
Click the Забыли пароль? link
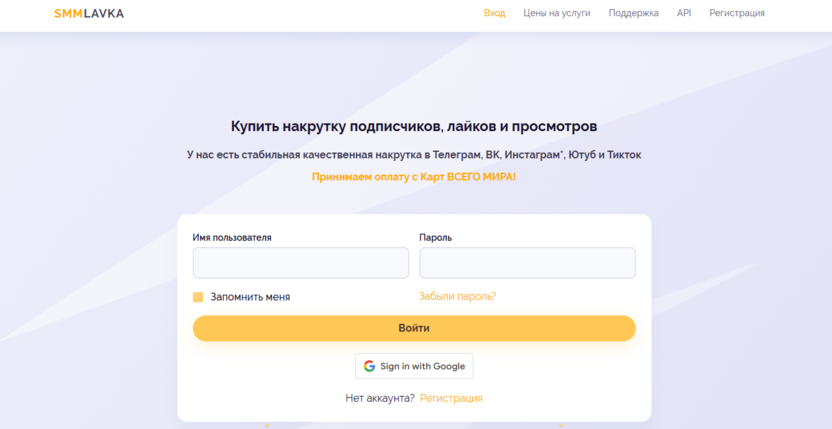[x=457, y=296]
